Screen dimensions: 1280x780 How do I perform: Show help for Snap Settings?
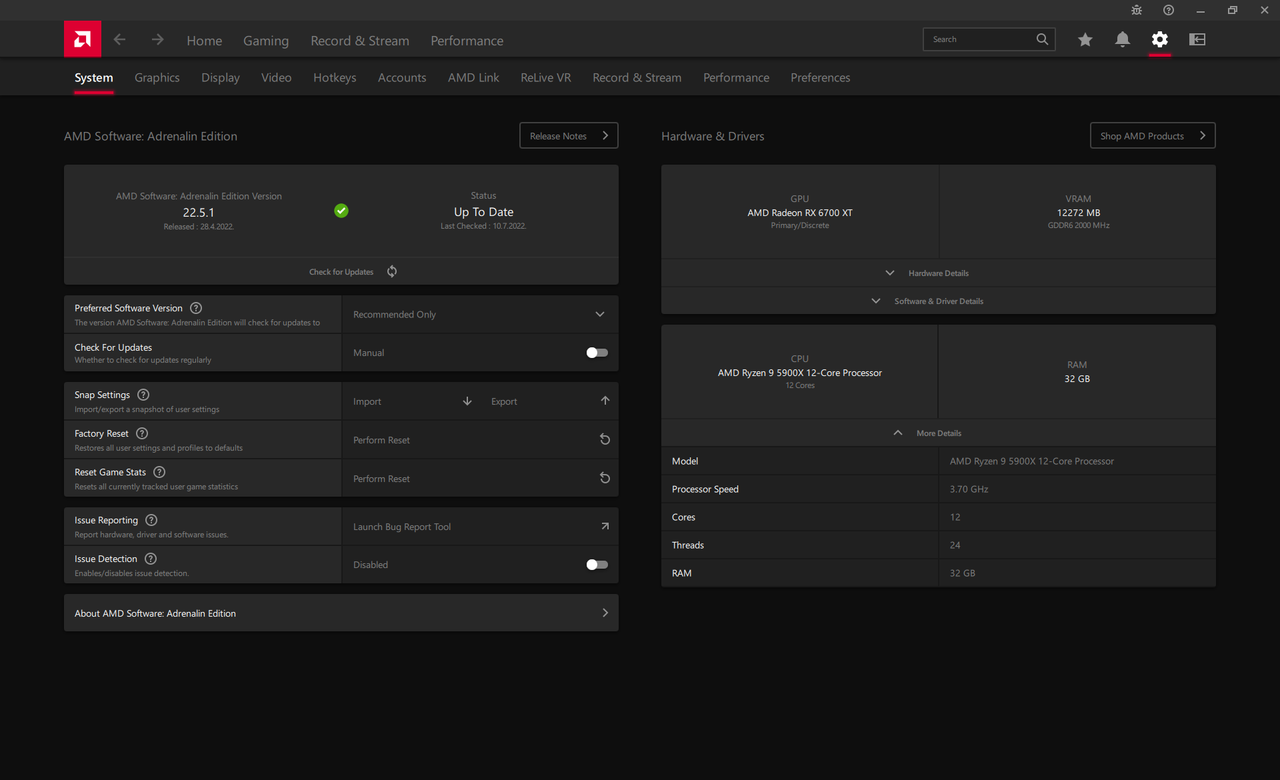[x=143, y=395]
